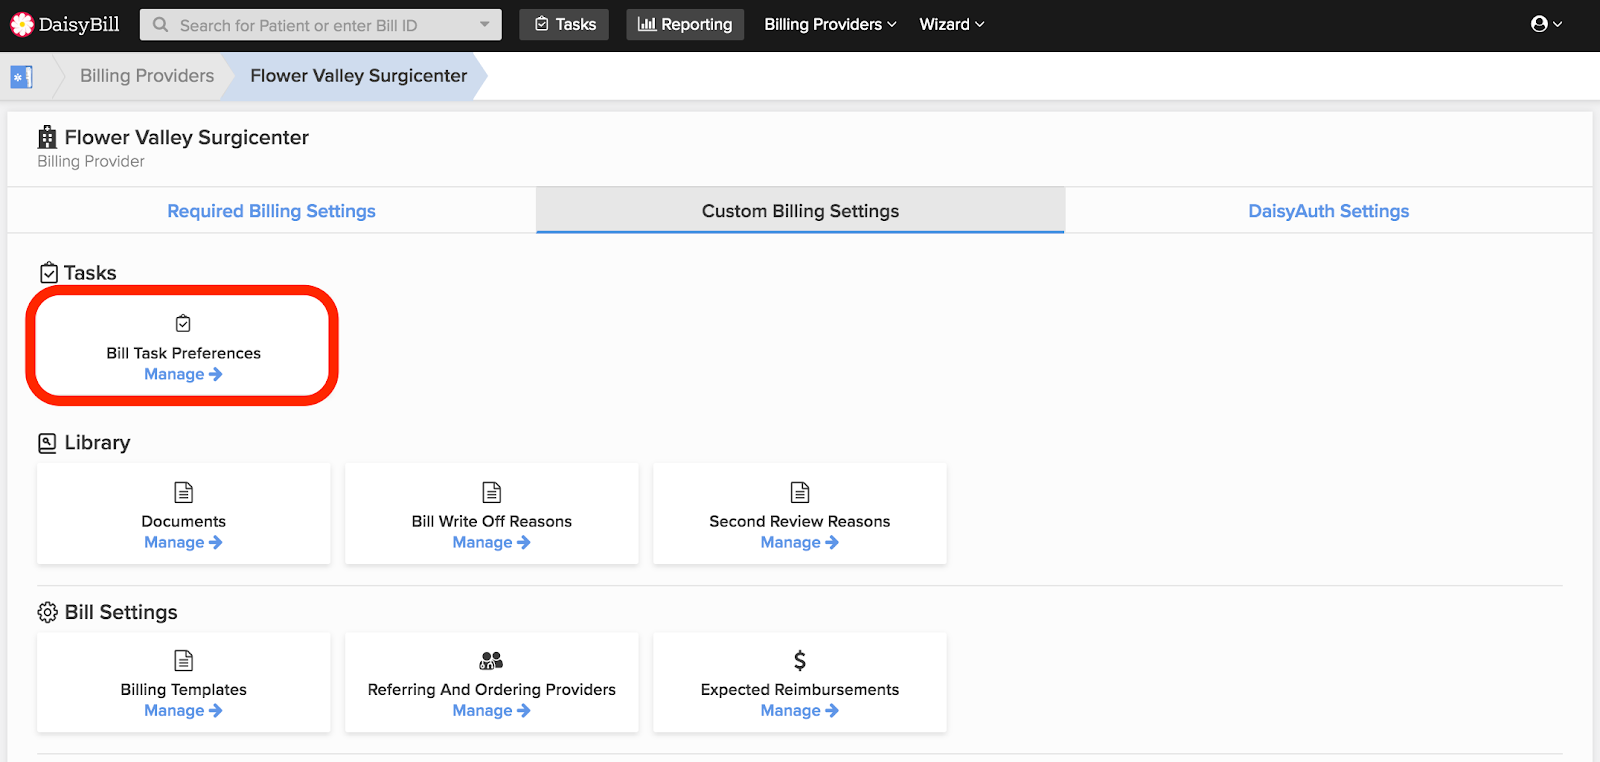The width and height of the screenshot is (1600, 762).
Task: Click the home breadcrumb icon
Action: point(21,76)
